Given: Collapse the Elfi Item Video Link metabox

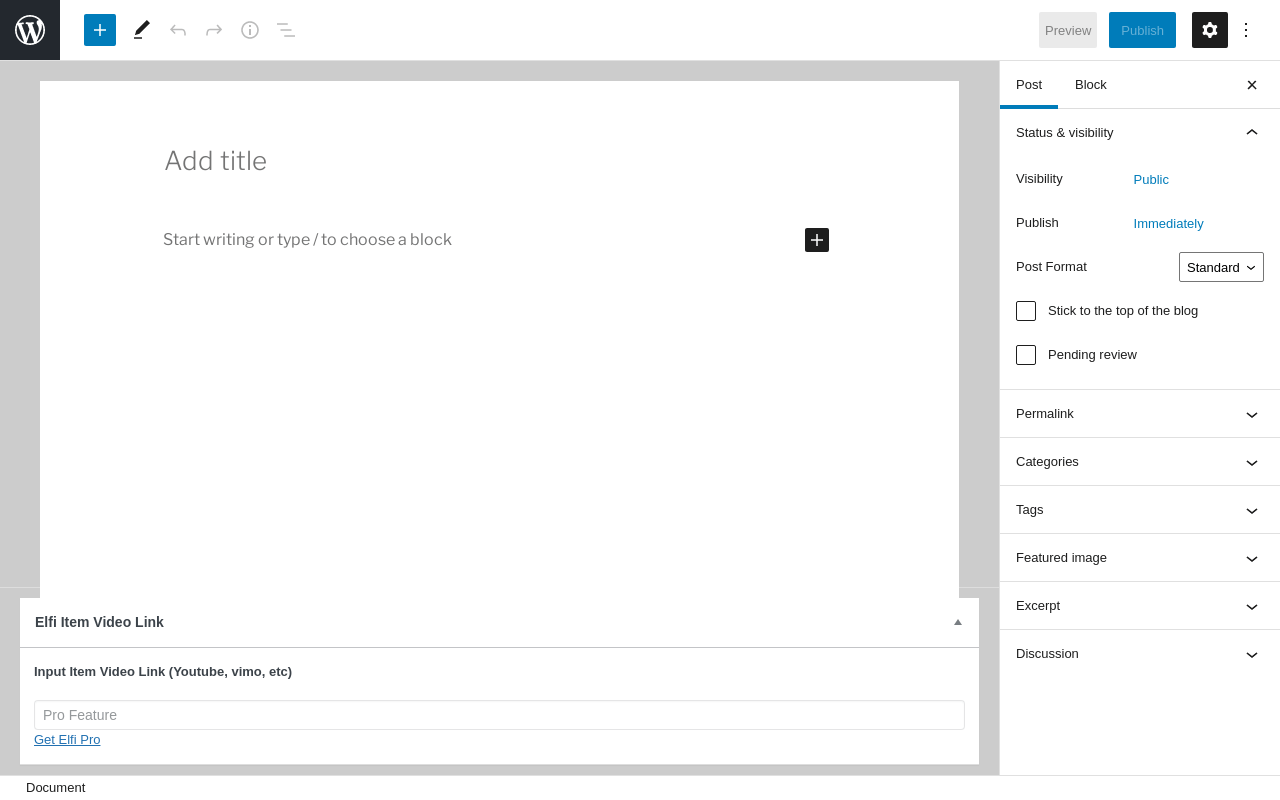Looking at the screenshot, I should coord(958,622).
